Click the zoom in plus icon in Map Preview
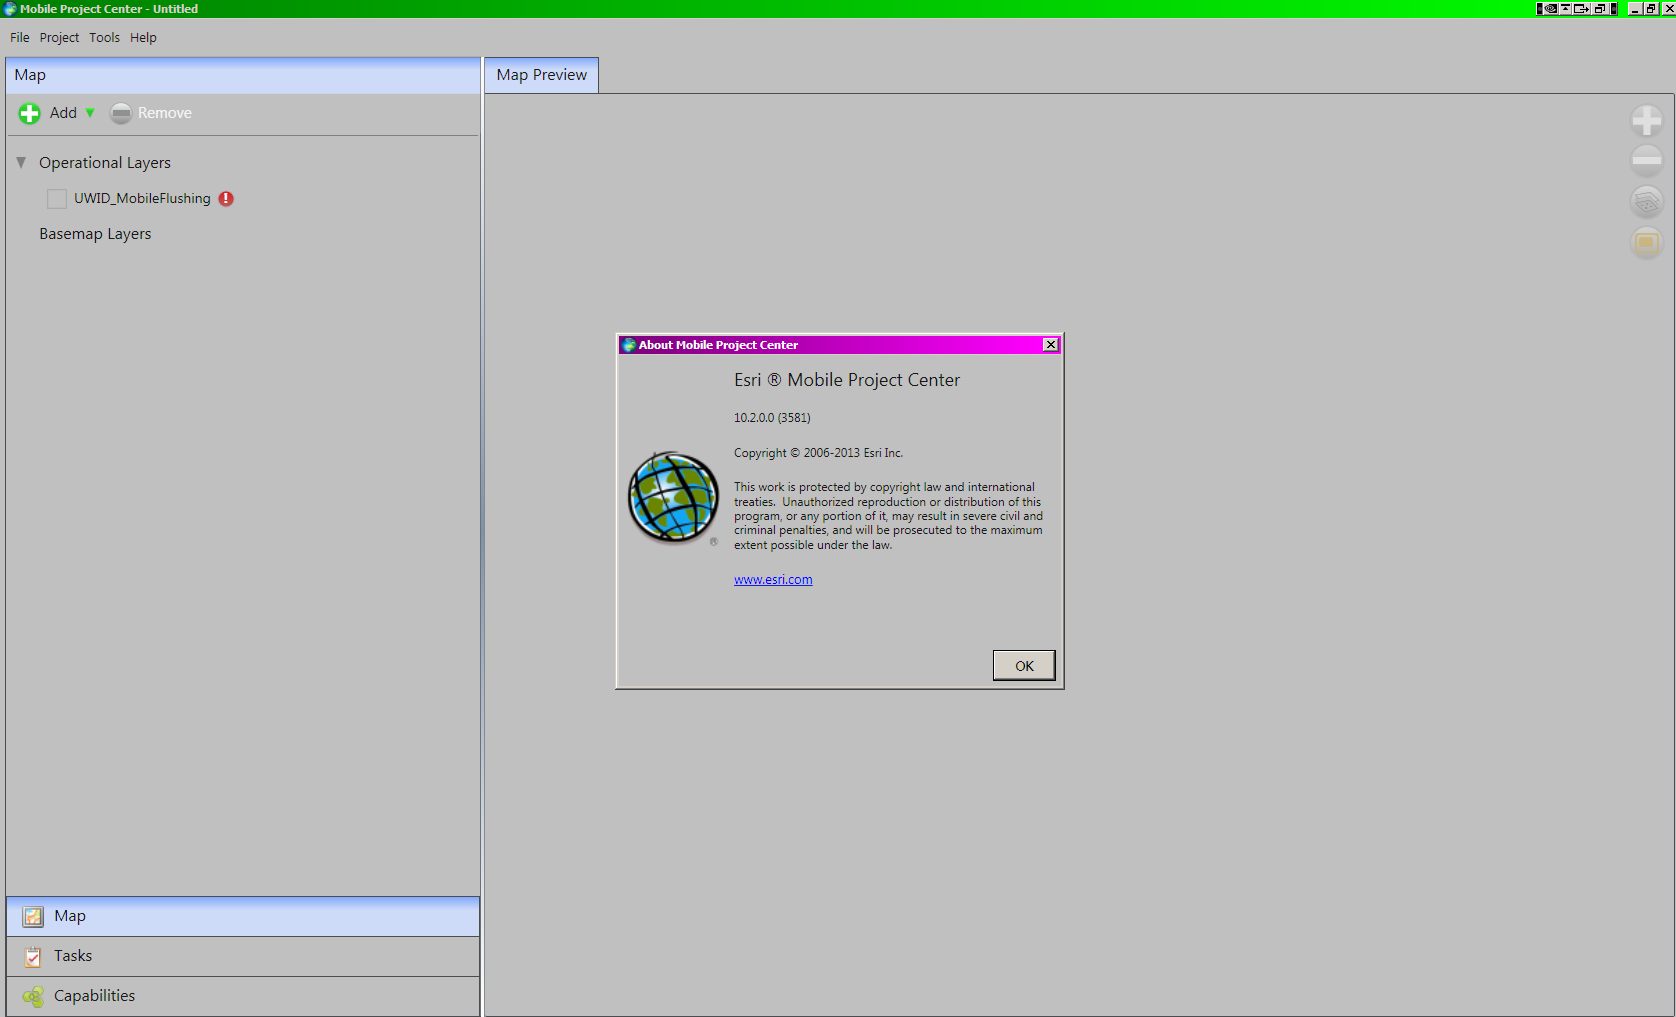Viewport: 1676px width, 1017px height. pyautogui.click(x=1647, y=121)
